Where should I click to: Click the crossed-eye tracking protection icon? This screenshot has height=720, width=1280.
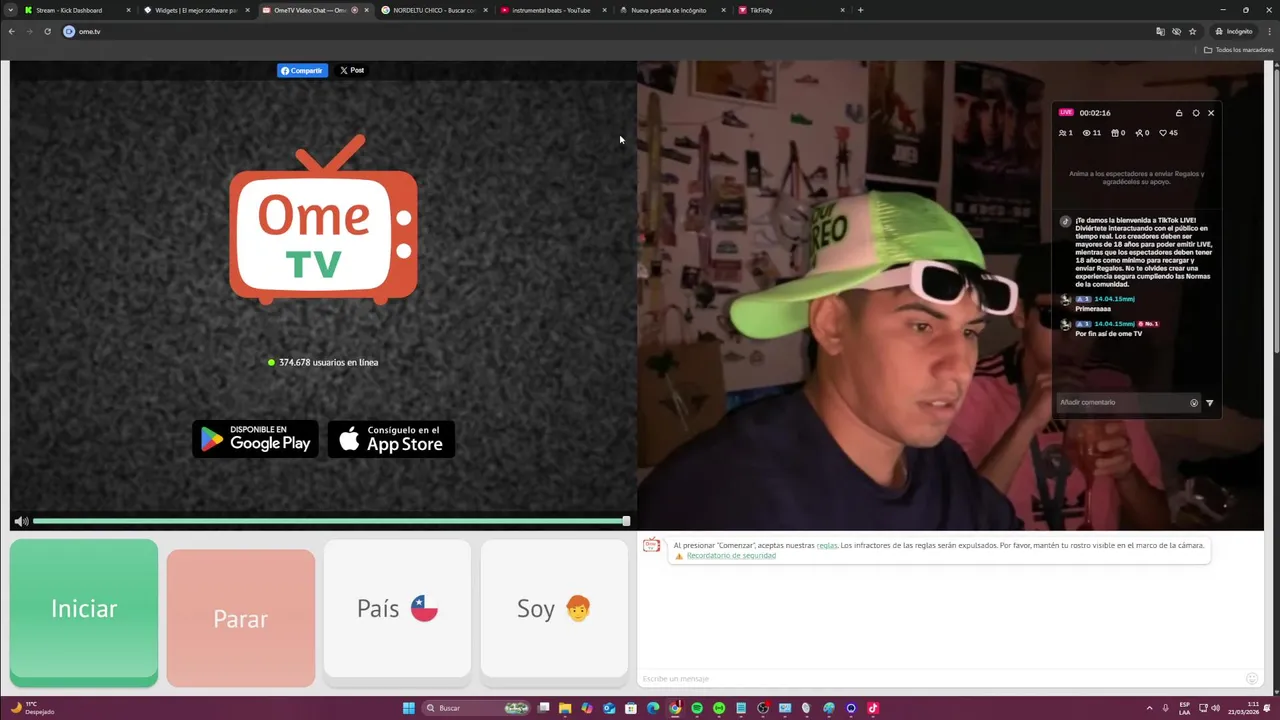point(1176,31)
